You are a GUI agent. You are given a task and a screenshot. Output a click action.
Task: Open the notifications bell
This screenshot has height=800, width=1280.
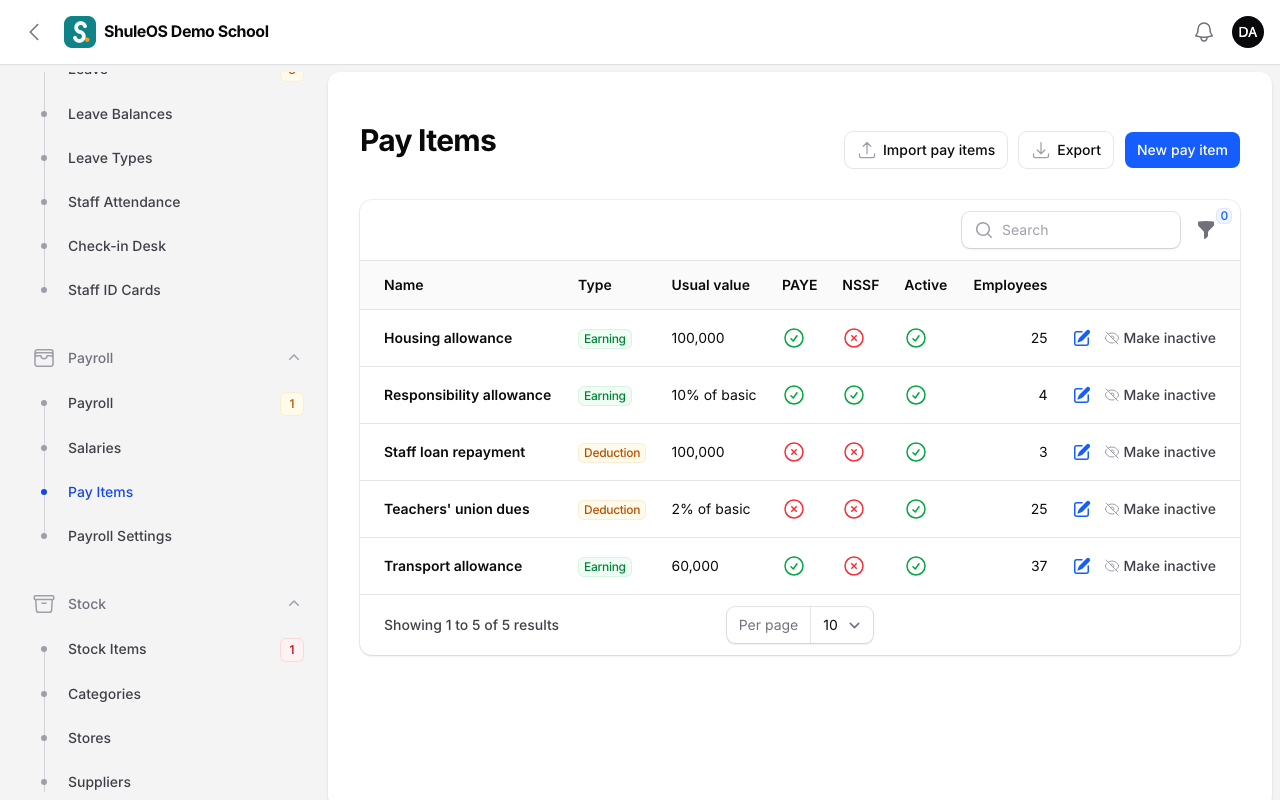[x=1204, y=32]
